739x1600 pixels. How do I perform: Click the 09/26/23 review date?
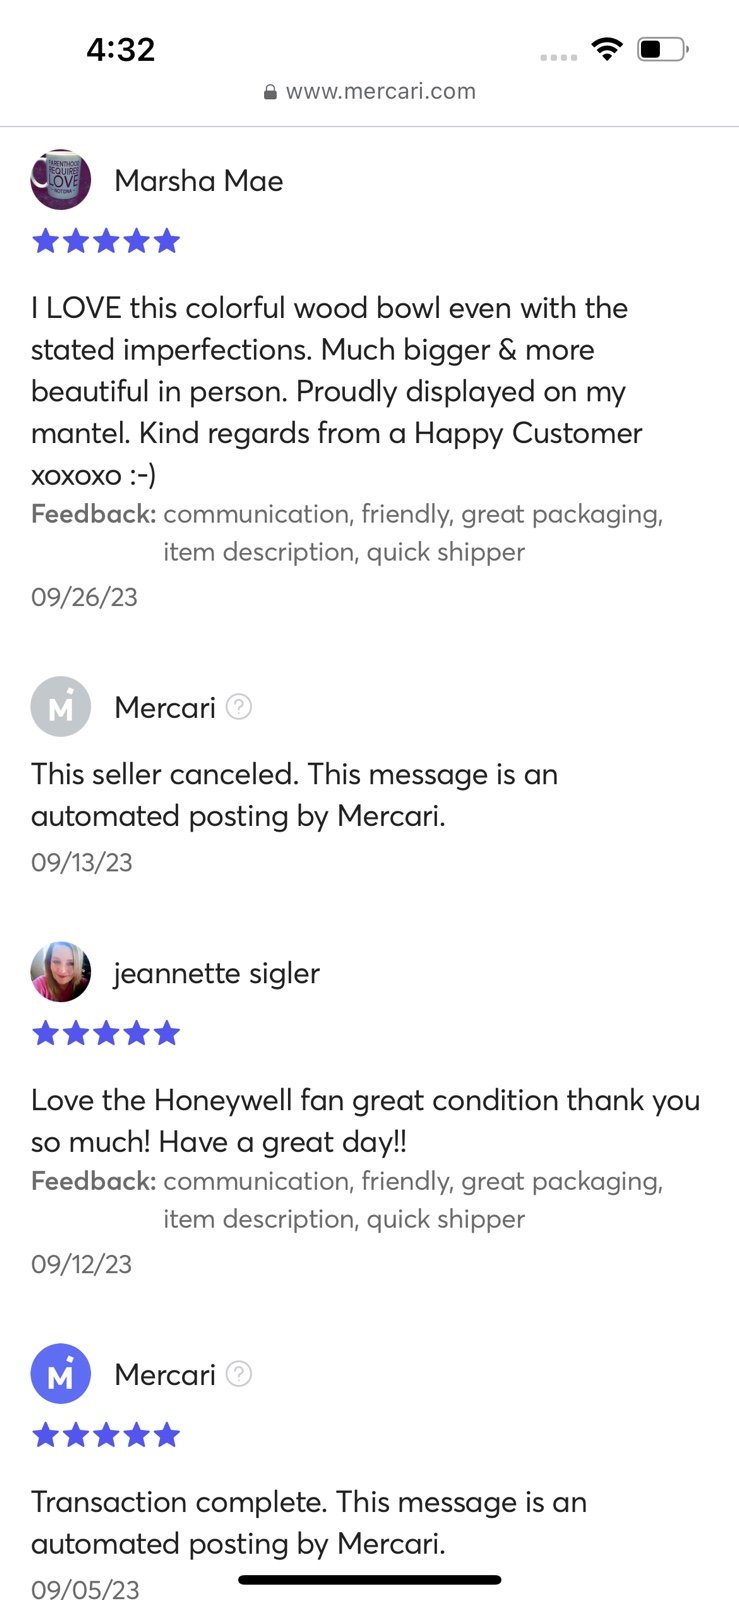[85, 598]
